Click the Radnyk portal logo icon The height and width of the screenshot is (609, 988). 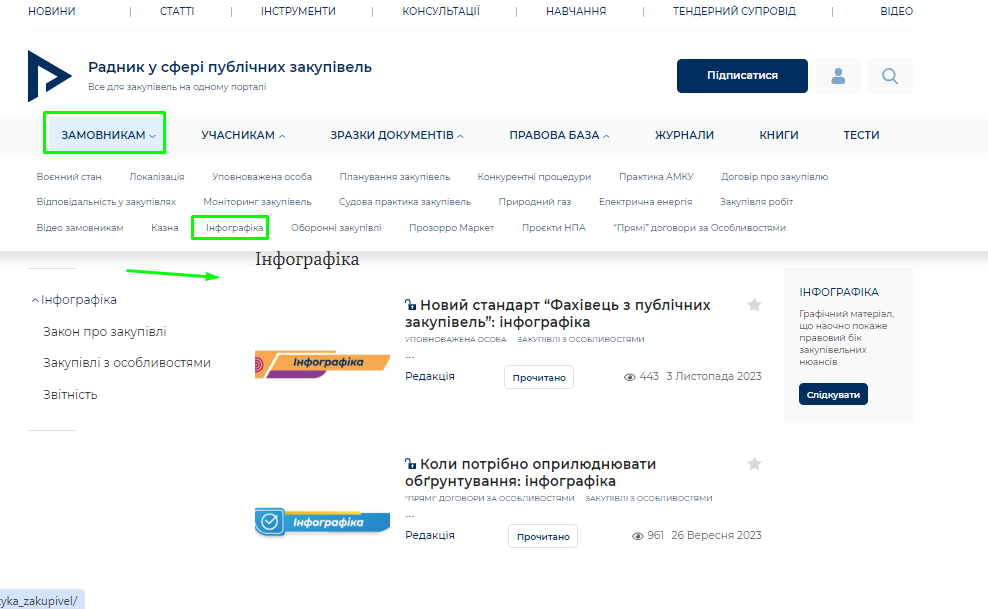[49, 76]
